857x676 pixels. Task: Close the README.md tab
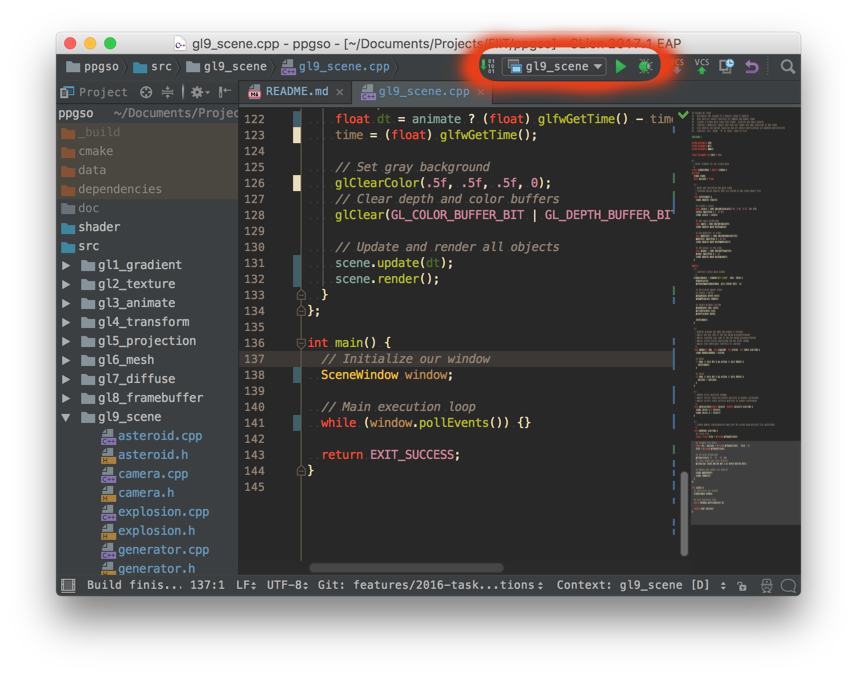point(340,92)
